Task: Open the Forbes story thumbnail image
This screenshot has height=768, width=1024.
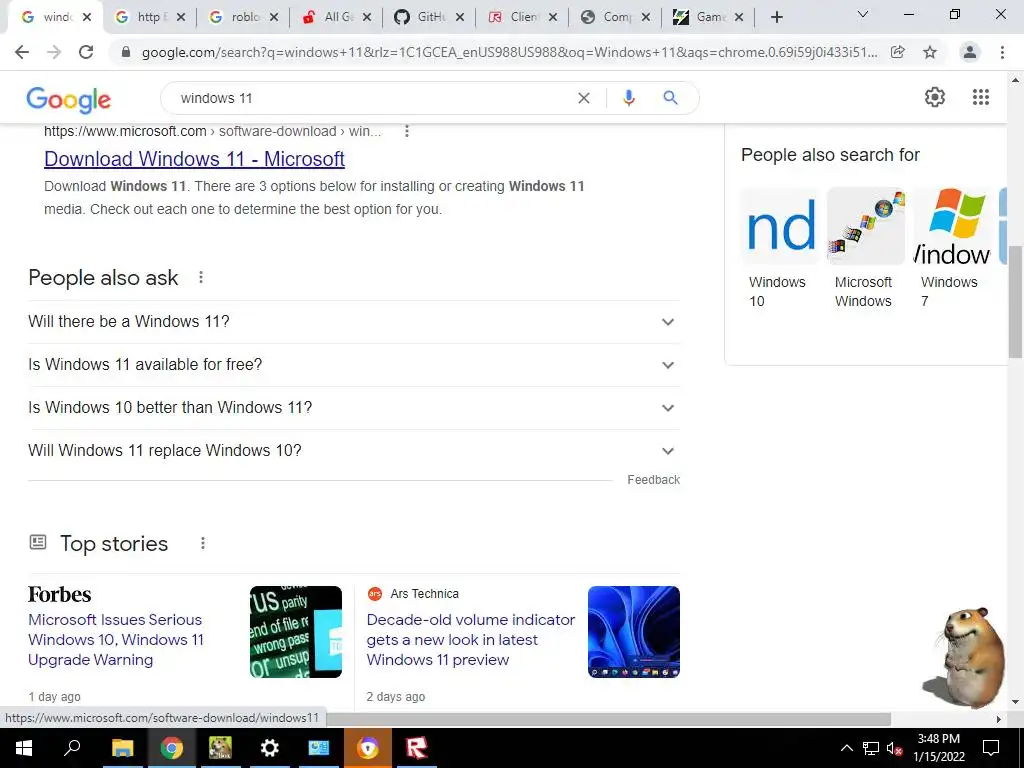Action: pos(296,632)
